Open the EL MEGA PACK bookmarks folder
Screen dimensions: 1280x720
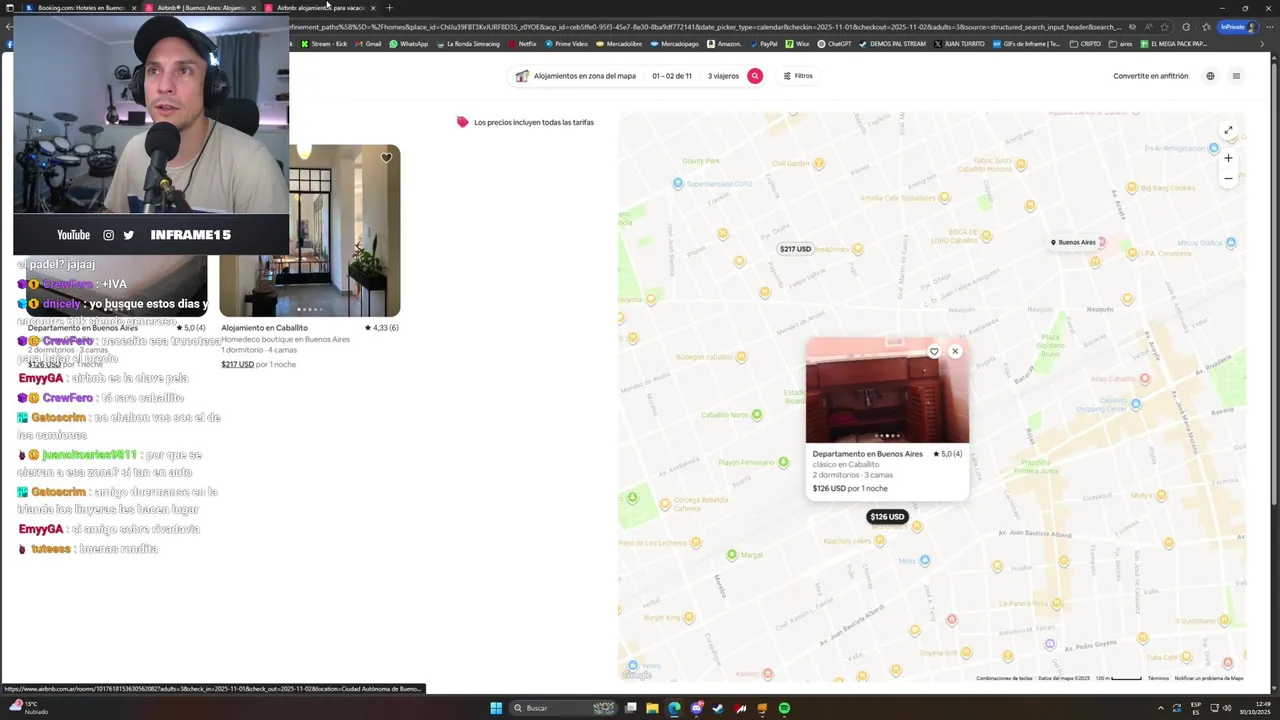pos(1174,44)
